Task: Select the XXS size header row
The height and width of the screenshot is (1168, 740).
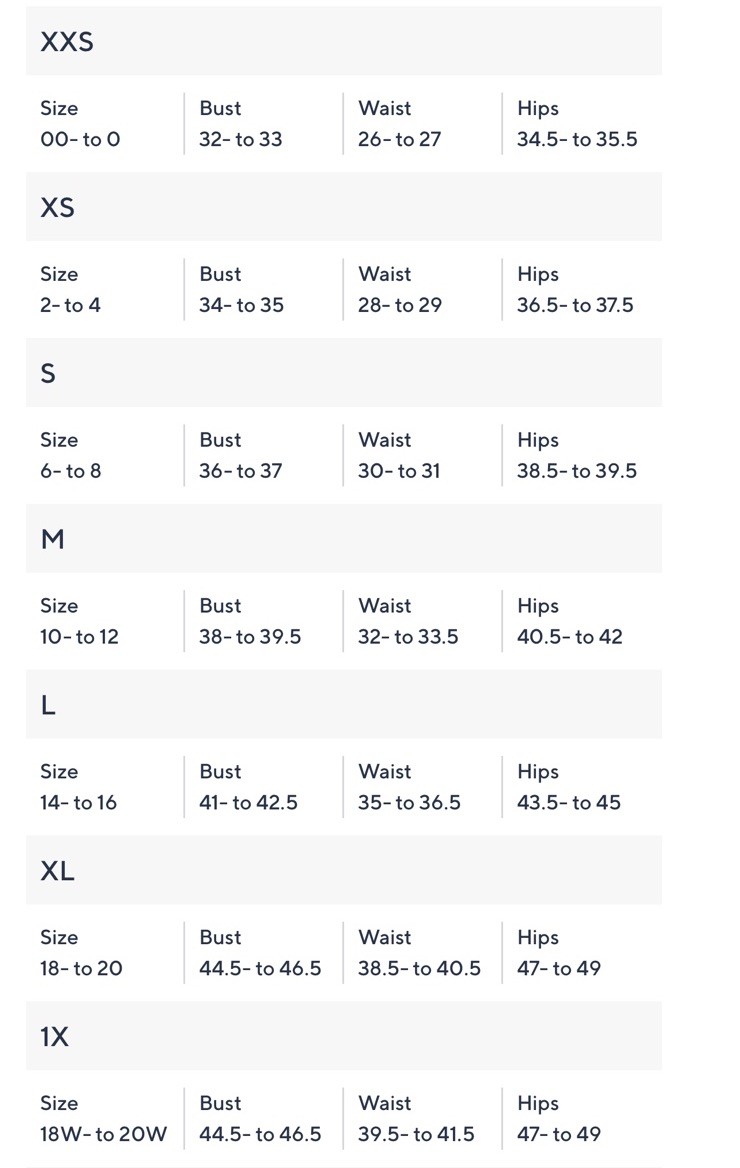Action: pos(344,41)
